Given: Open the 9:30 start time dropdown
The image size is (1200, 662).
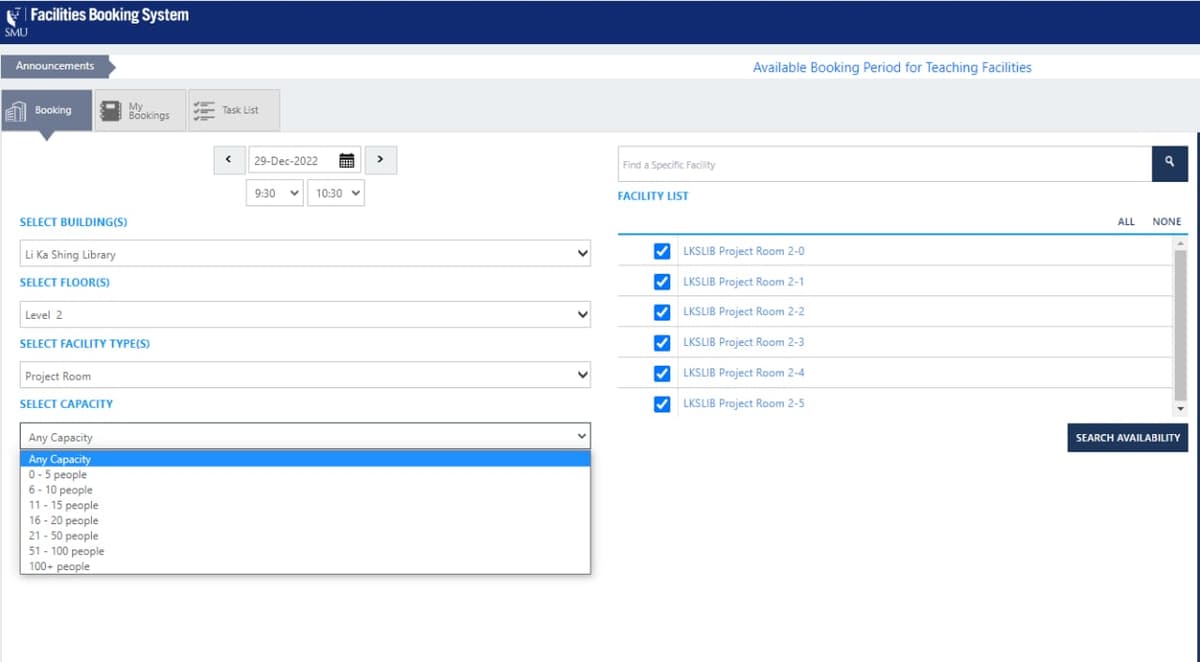Looking at the screenshot, I should pos(274,194).
